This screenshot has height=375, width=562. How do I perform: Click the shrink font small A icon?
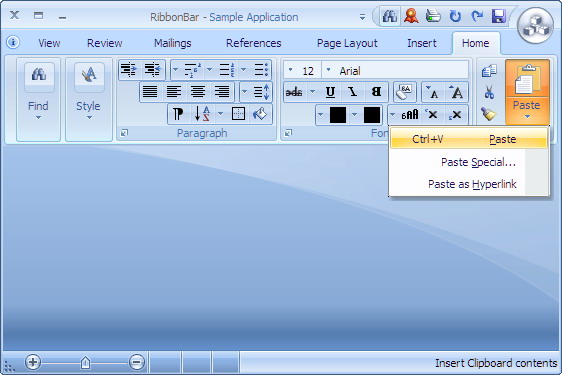click(432, 92)
